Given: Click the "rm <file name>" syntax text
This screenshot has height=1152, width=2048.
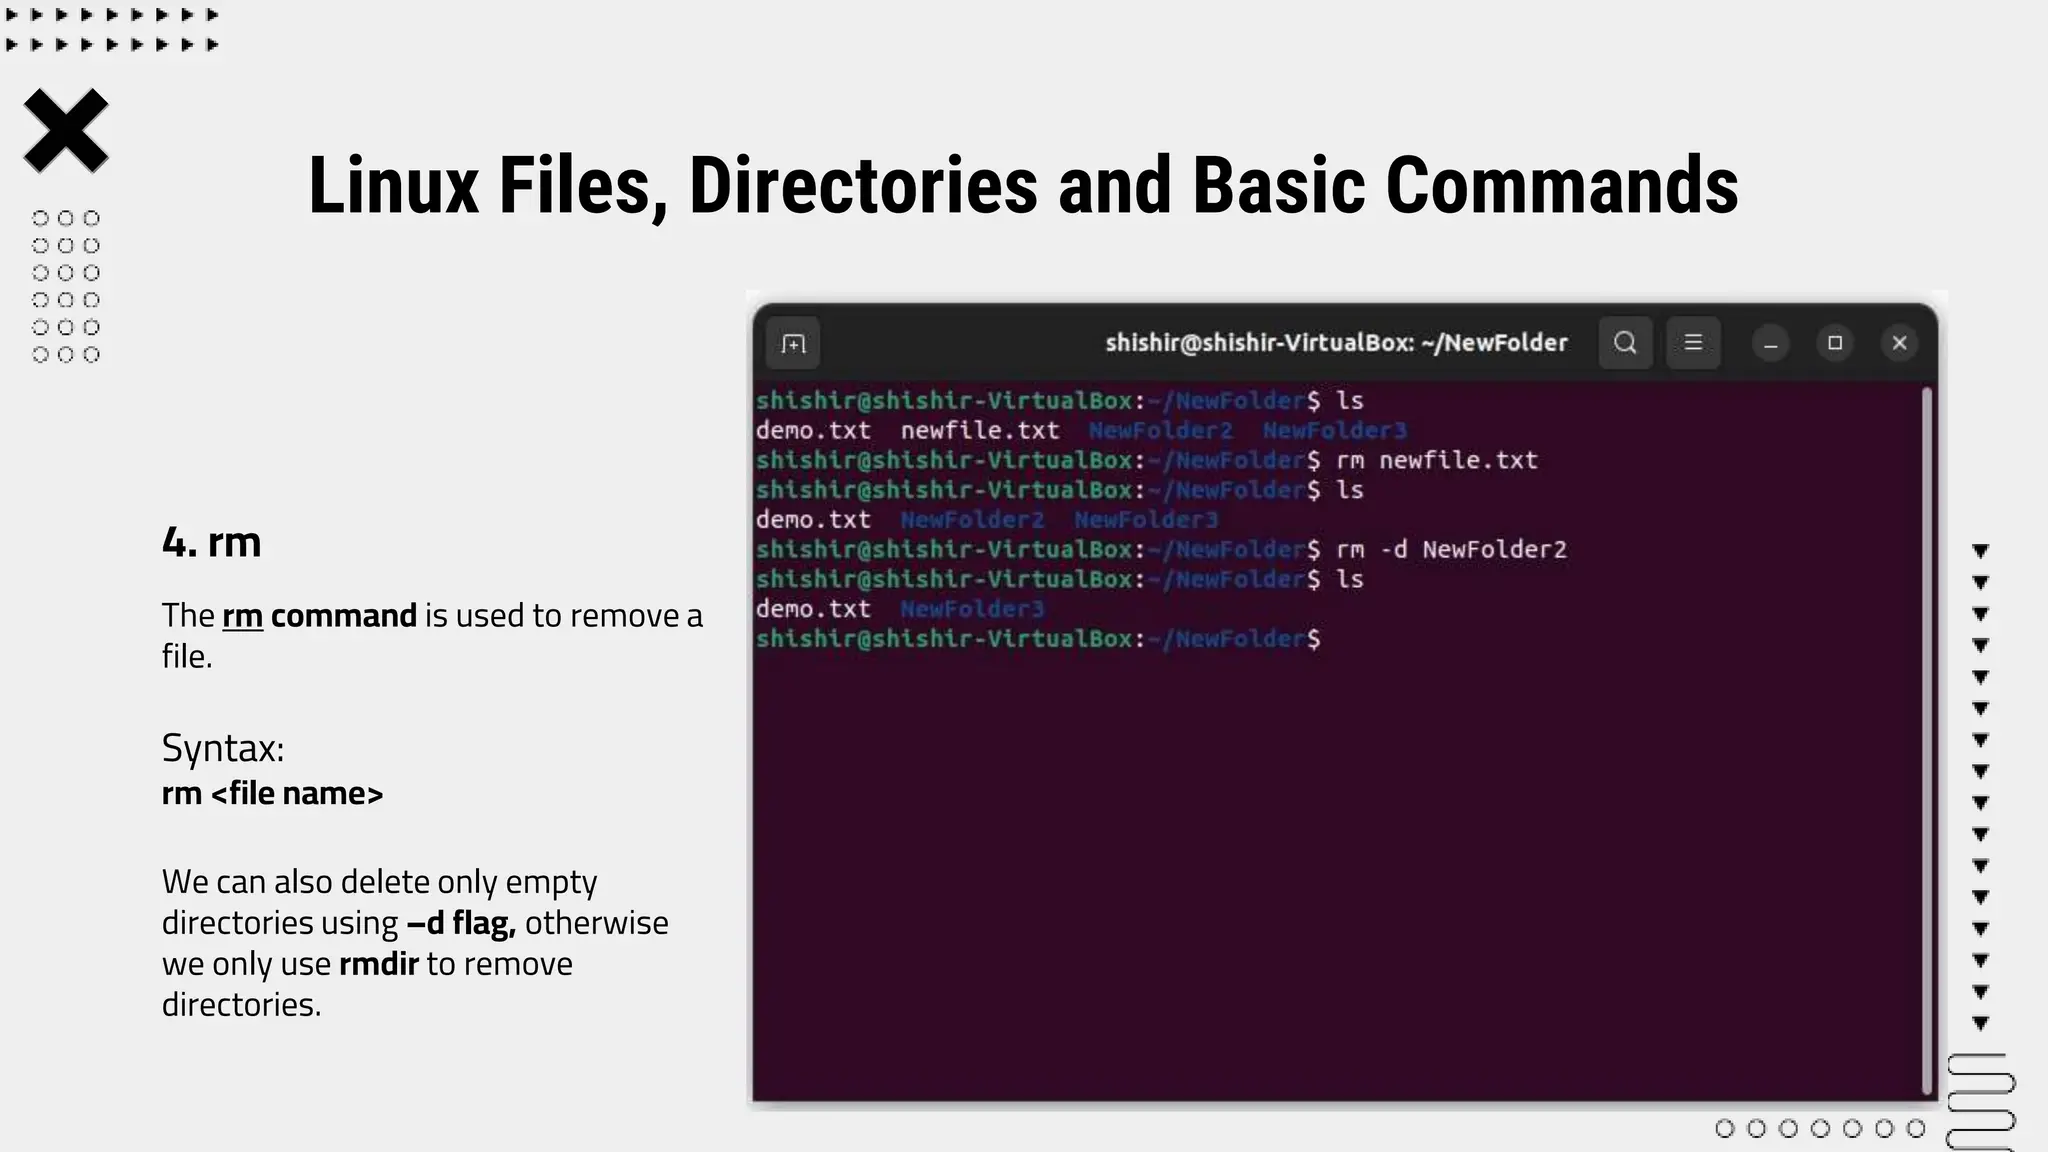Looking at the screenshot, I should (x=272, y=793).
